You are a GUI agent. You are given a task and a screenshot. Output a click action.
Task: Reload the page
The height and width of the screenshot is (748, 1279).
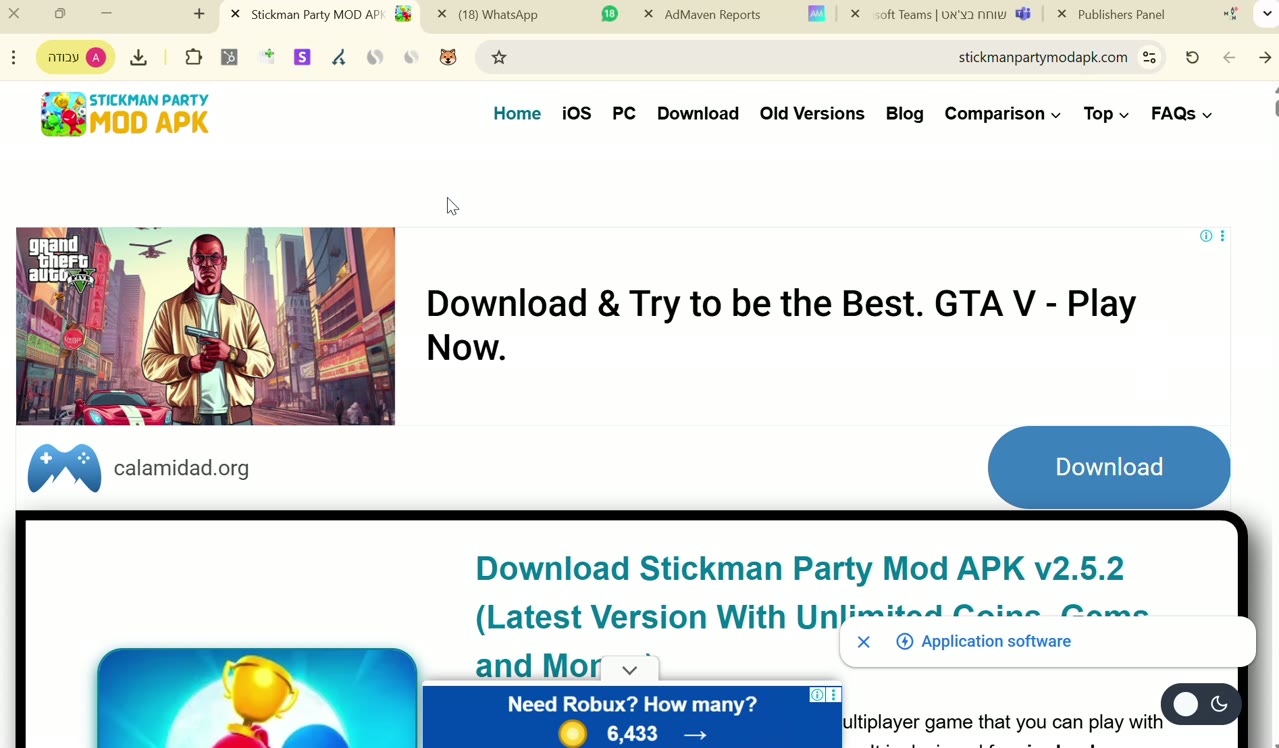tap(1192, 58)
